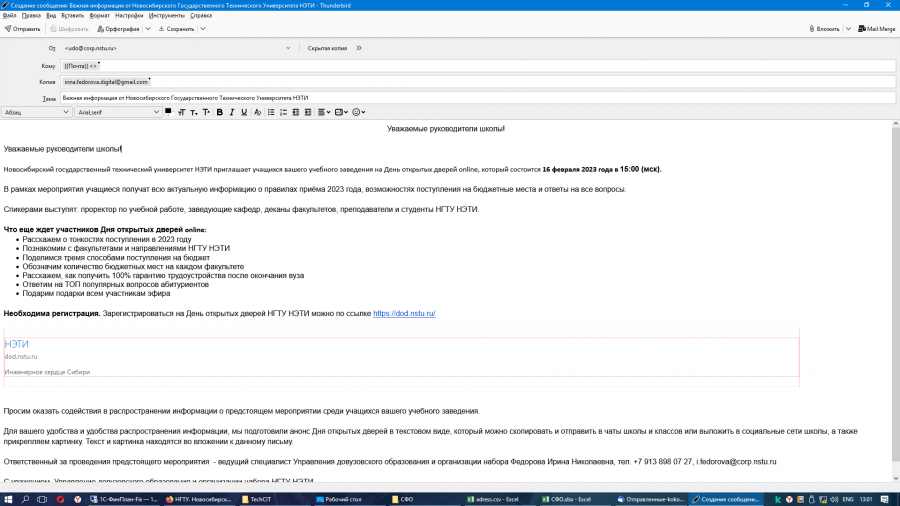Viewport: 900px width, 506px height.
Task: Open the Windows Start menu
Action: pyautogui.click(x=8, y=499)
